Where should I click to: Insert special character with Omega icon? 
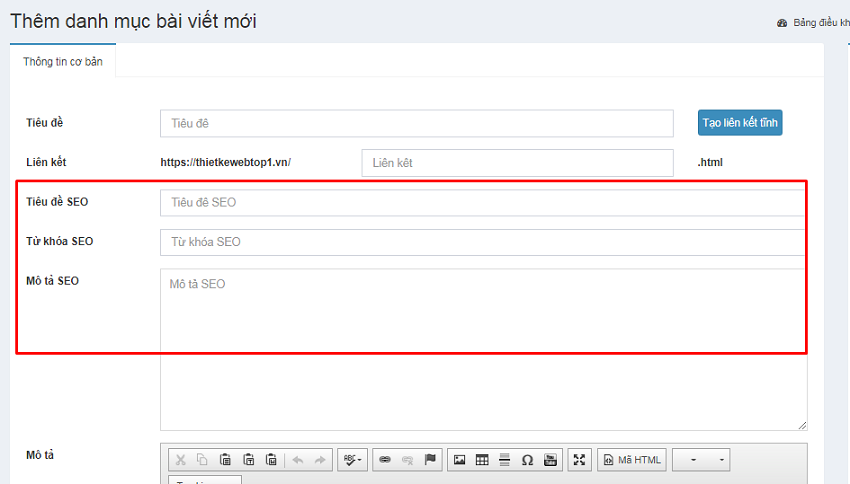[x=528, y=460]
